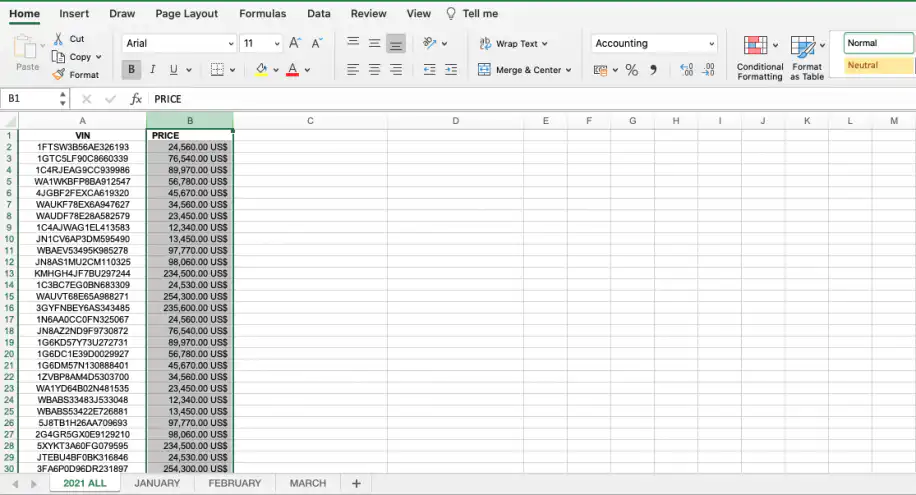This screenshot has height=495, width=916.
Task: Align cell text right
Action: point(395,70)
